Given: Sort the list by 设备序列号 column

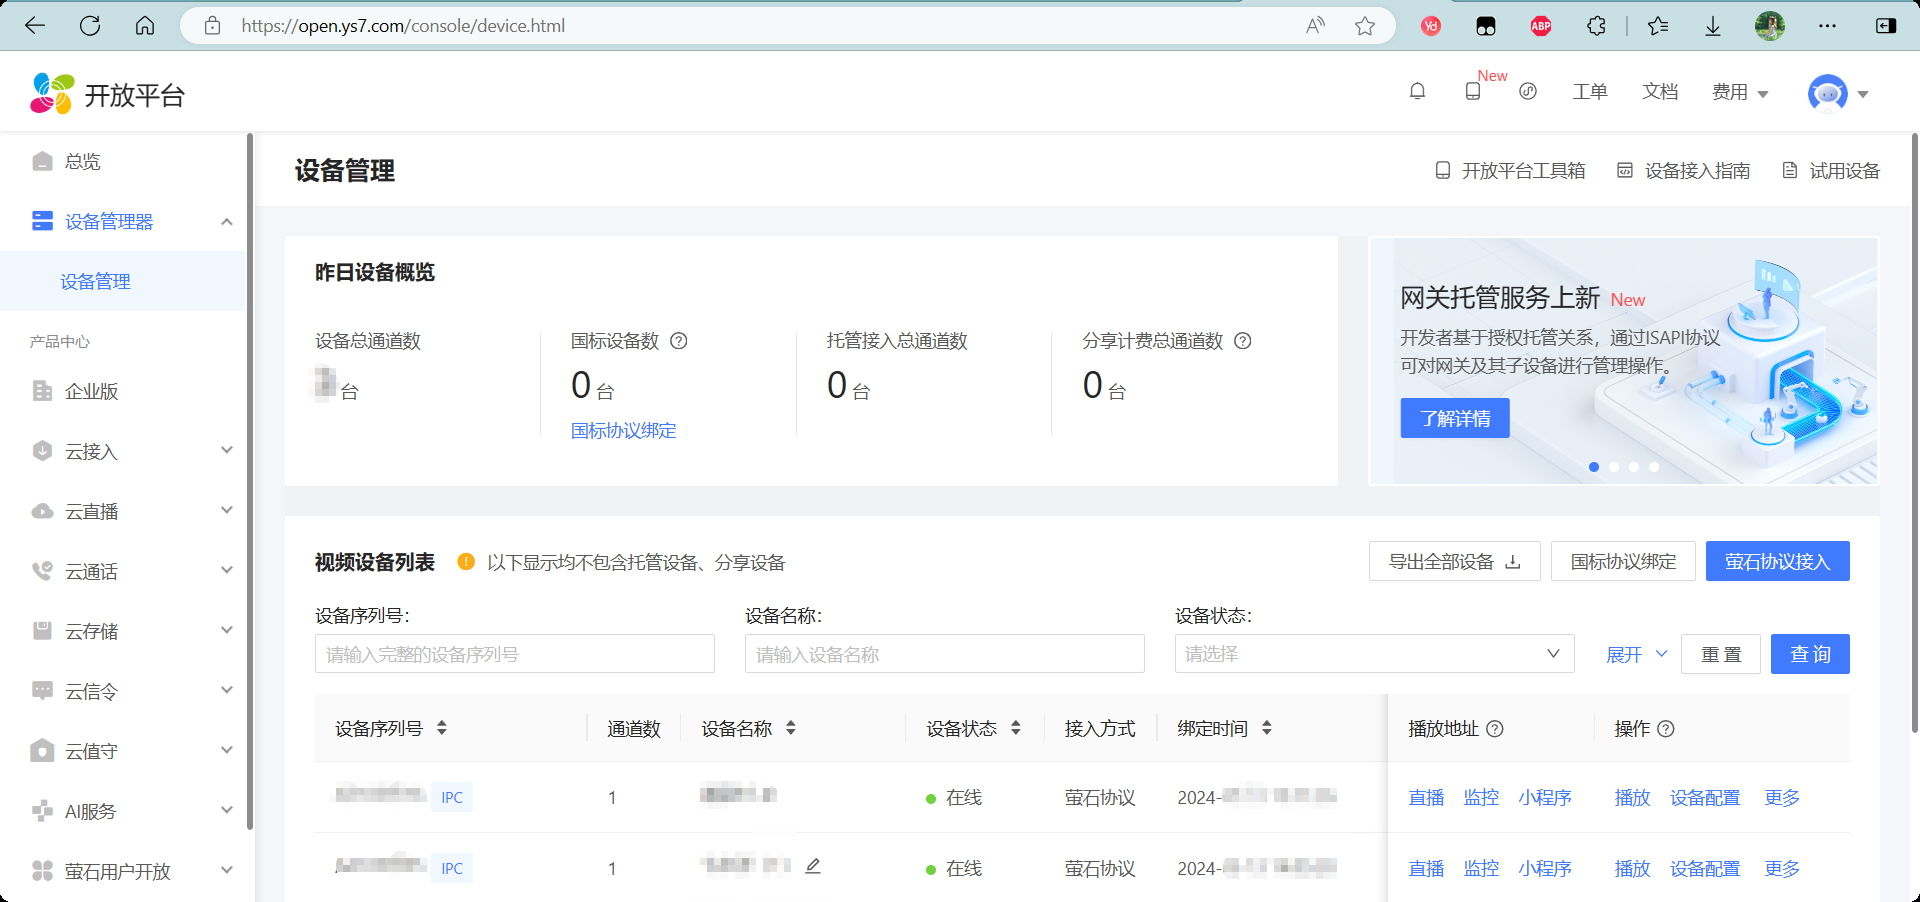Looking at the screenshot, I should click(x=441, y=728).
